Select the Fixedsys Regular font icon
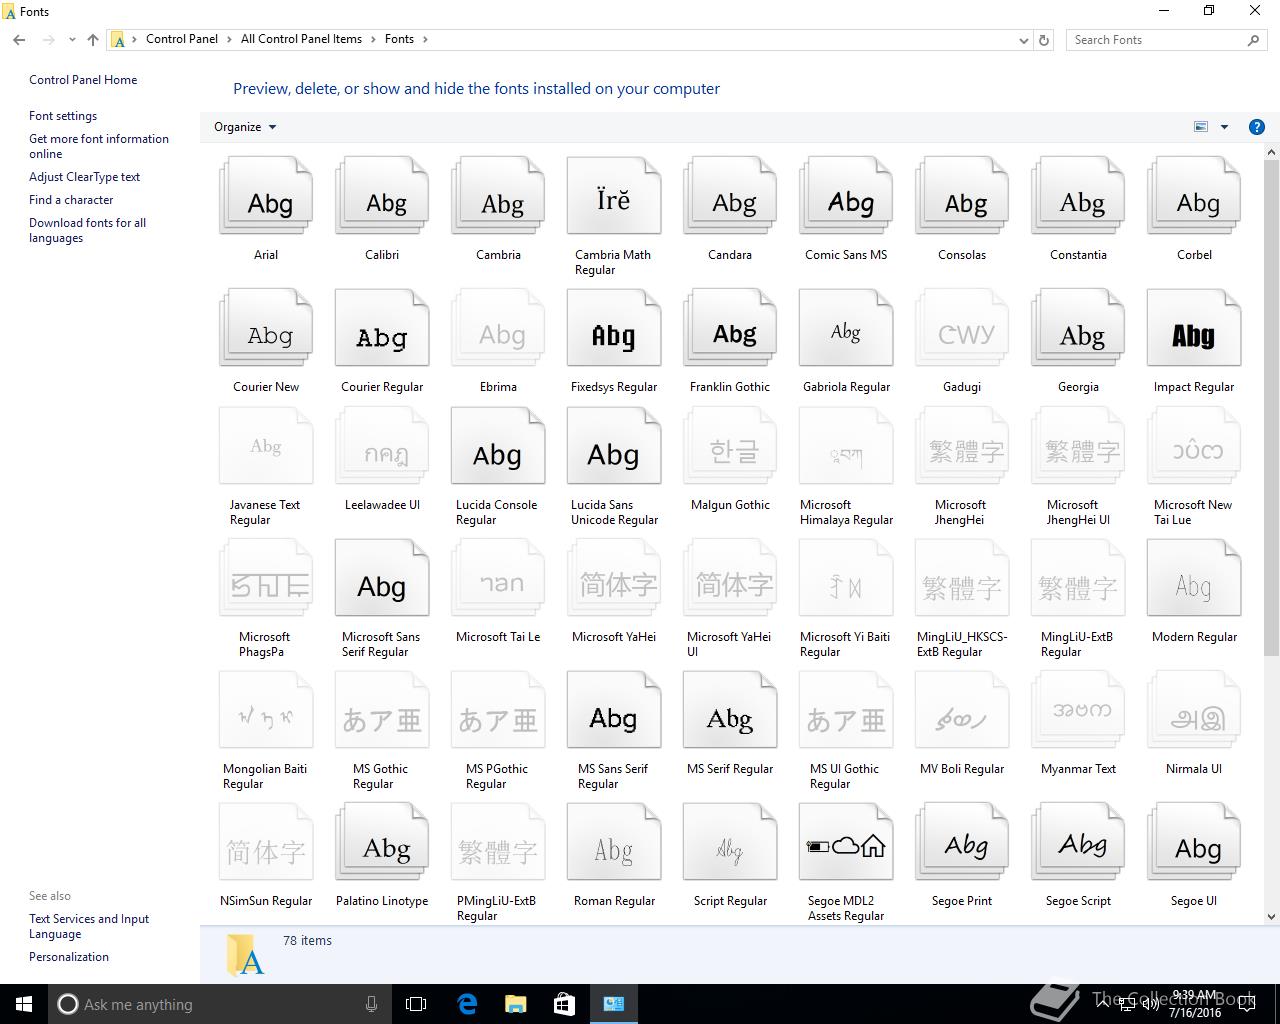Screen dimensions: 1280x1024 [x=614, y=328]
